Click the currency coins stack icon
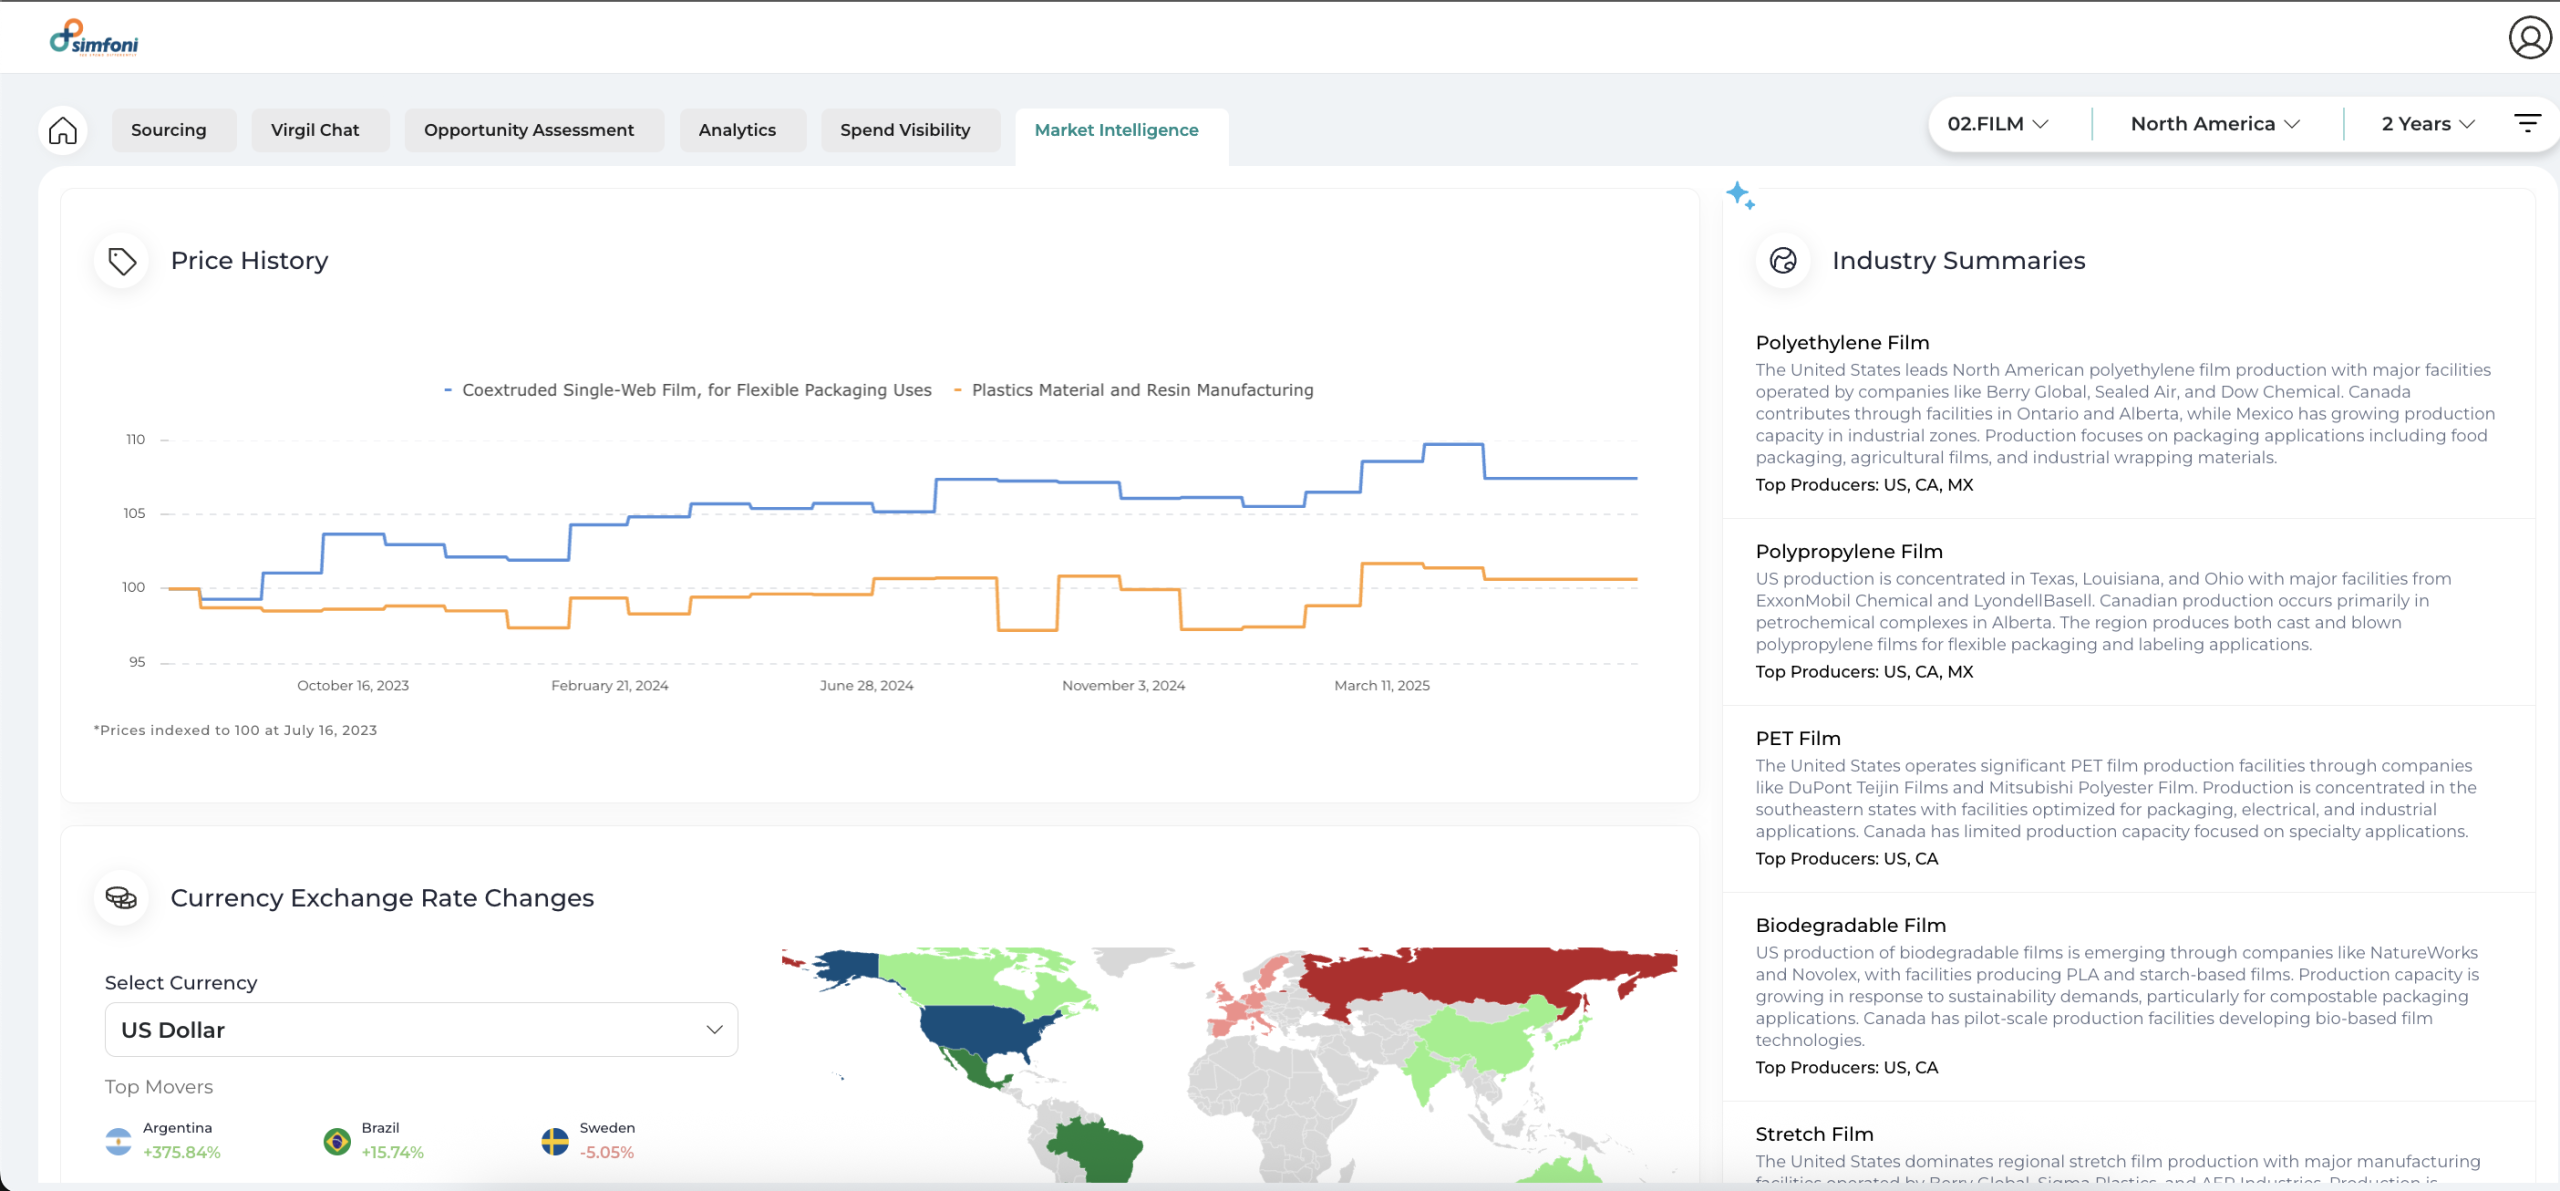Screen dimensions: 2560x1191 [x=122, y=898]
